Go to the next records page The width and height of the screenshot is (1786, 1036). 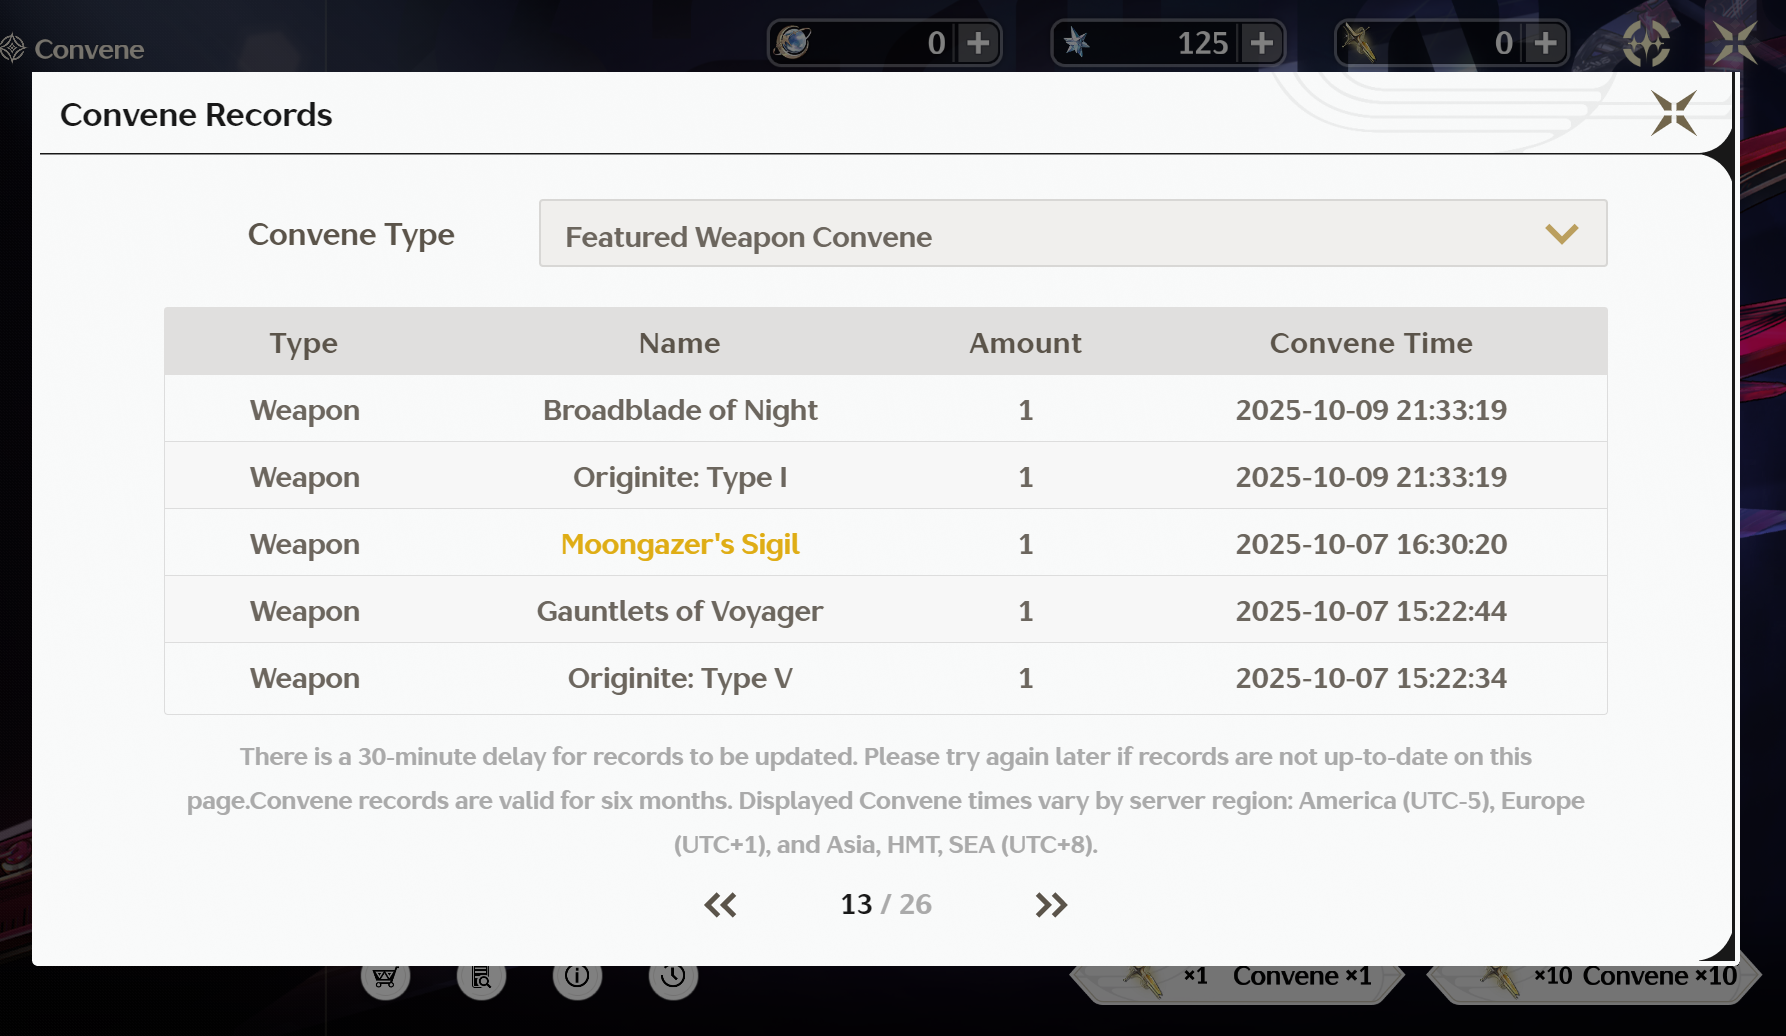coord(1051,905)
